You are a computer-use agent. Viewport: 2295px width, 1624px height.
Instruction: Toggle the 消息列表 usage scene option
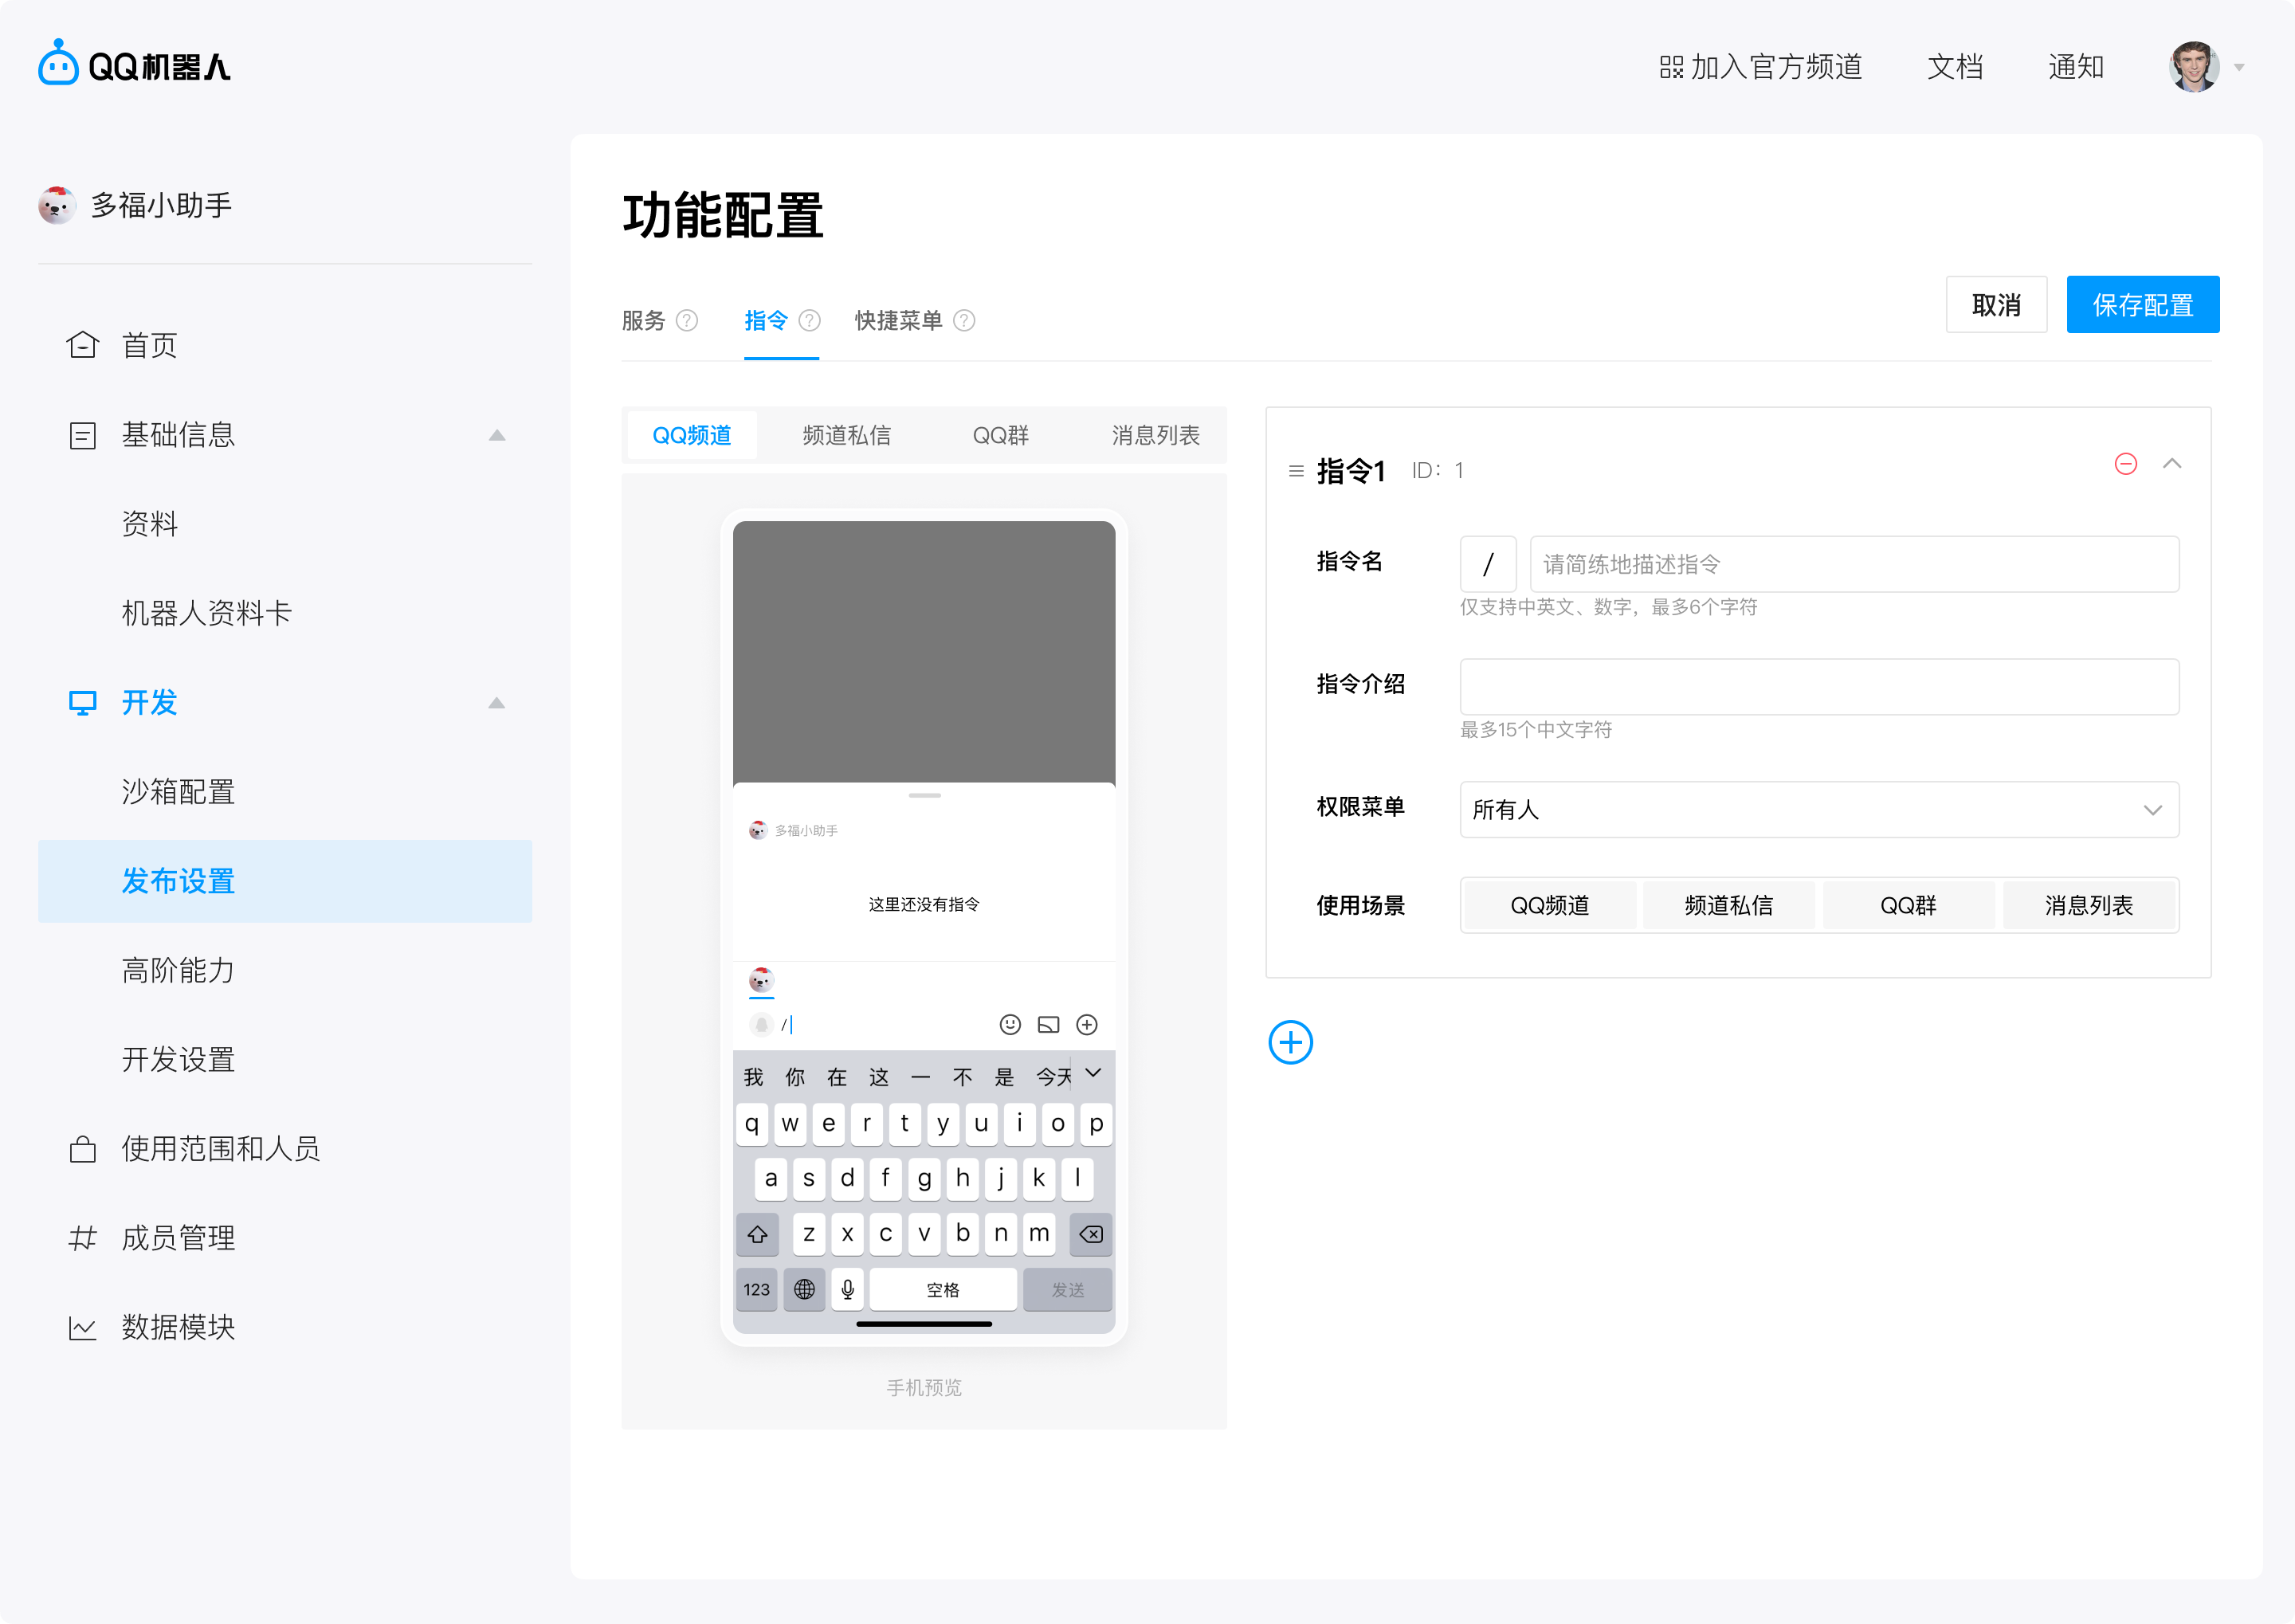(2088, 905)
